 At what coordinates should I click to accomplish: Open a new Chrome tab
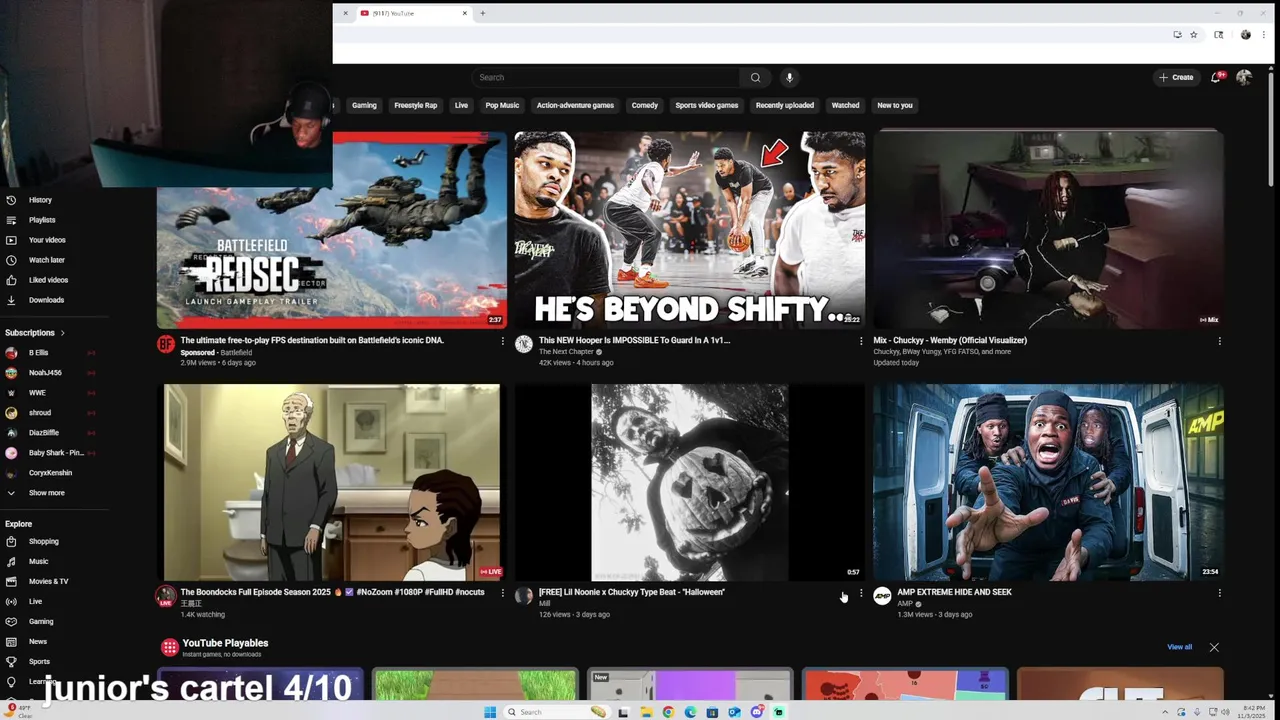(x=482, y=13)
